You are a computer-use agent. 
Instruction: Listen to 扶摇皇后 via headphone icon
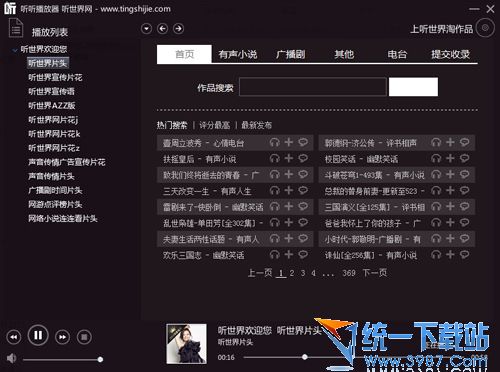274,159
